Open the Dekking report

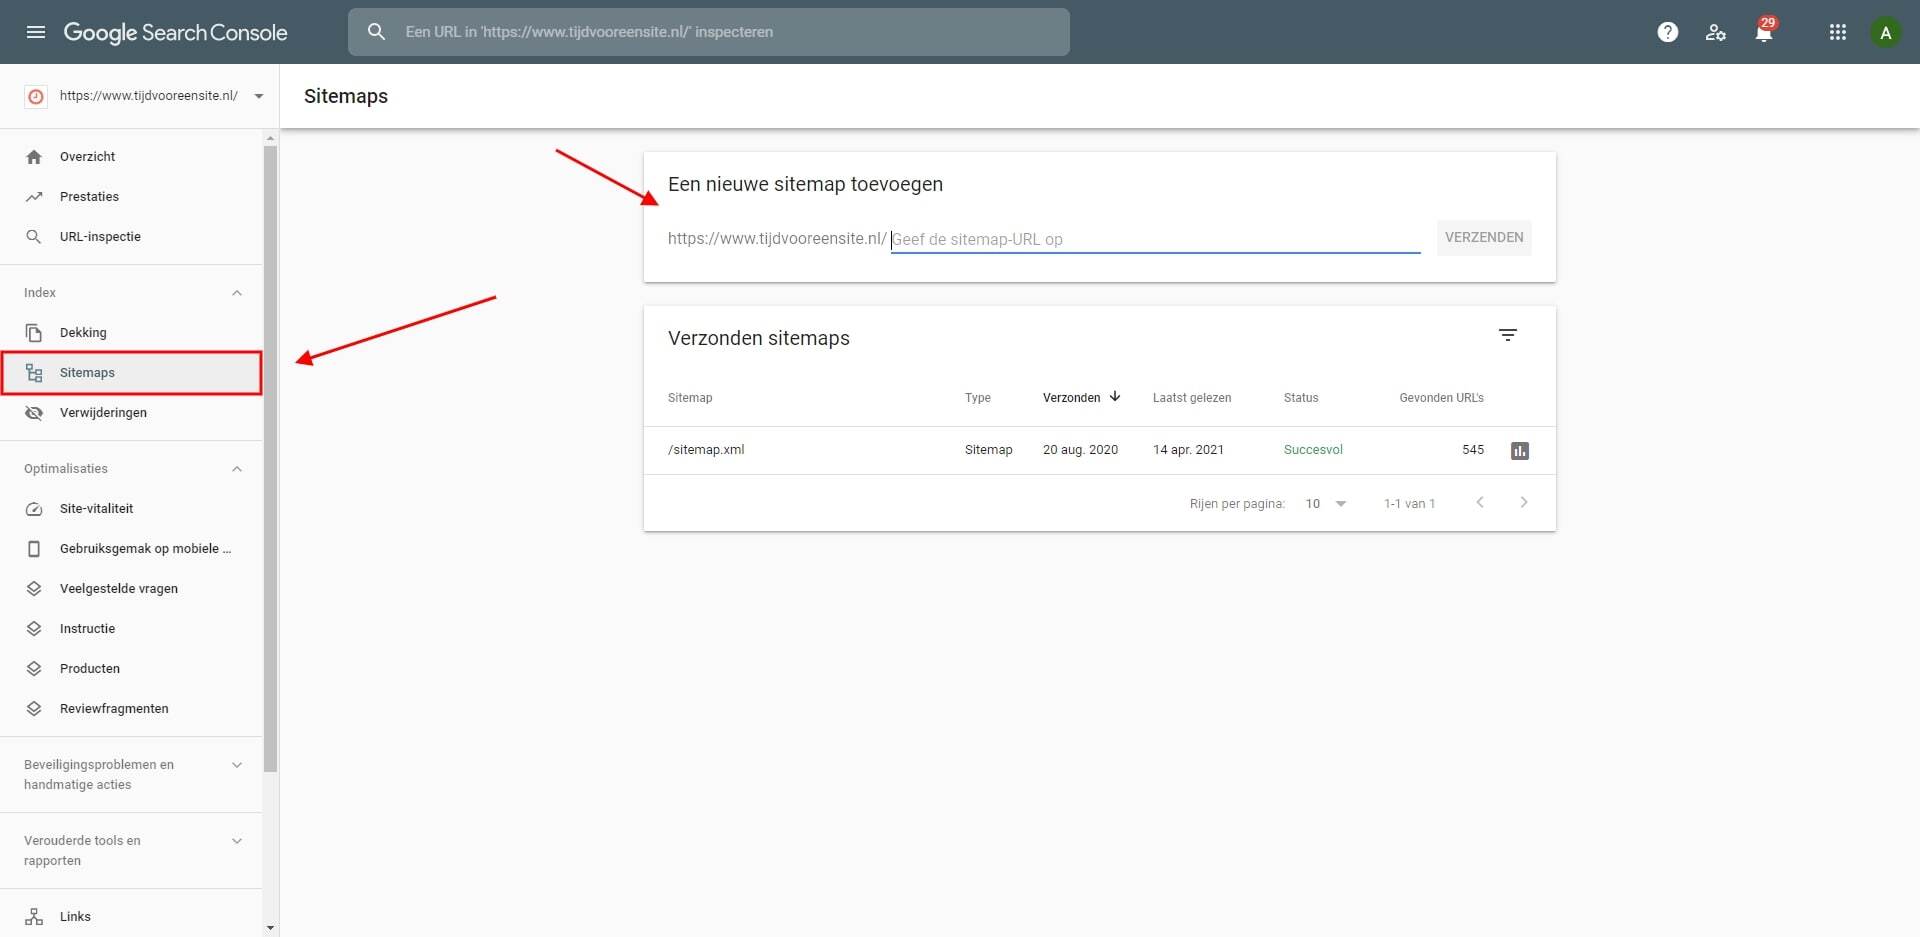[131, 333]
